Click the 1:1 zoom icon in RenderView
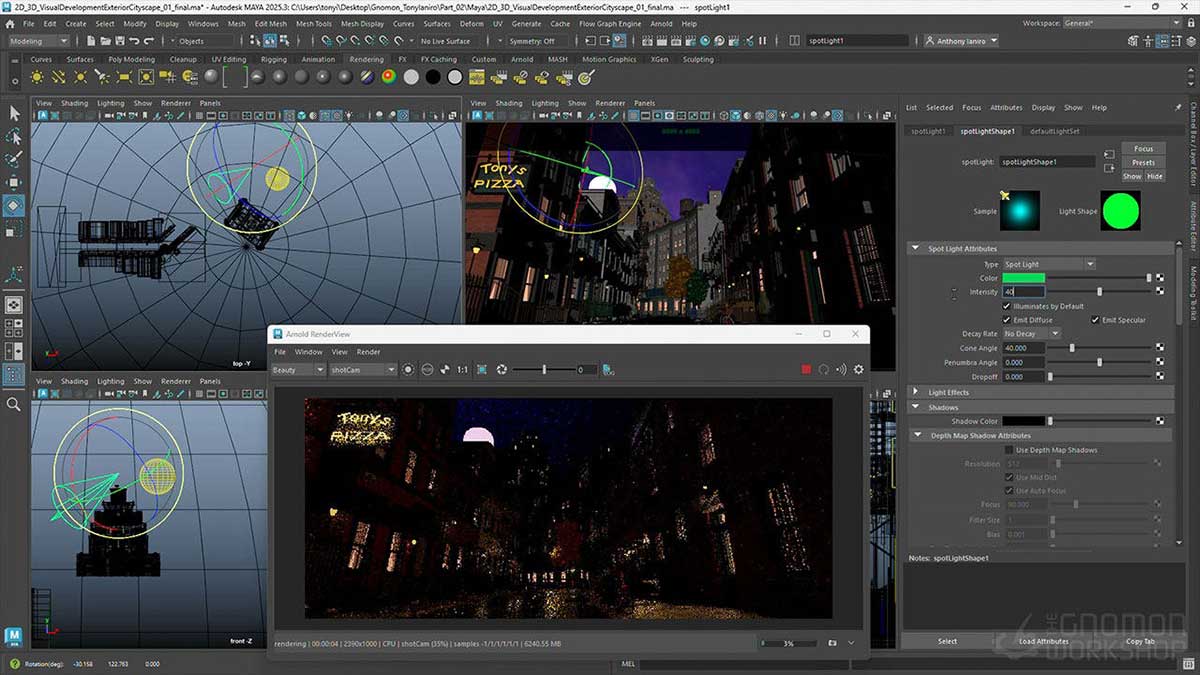Image resolution: width=1200 pixels, height=675 pixels. pos(461,370)
